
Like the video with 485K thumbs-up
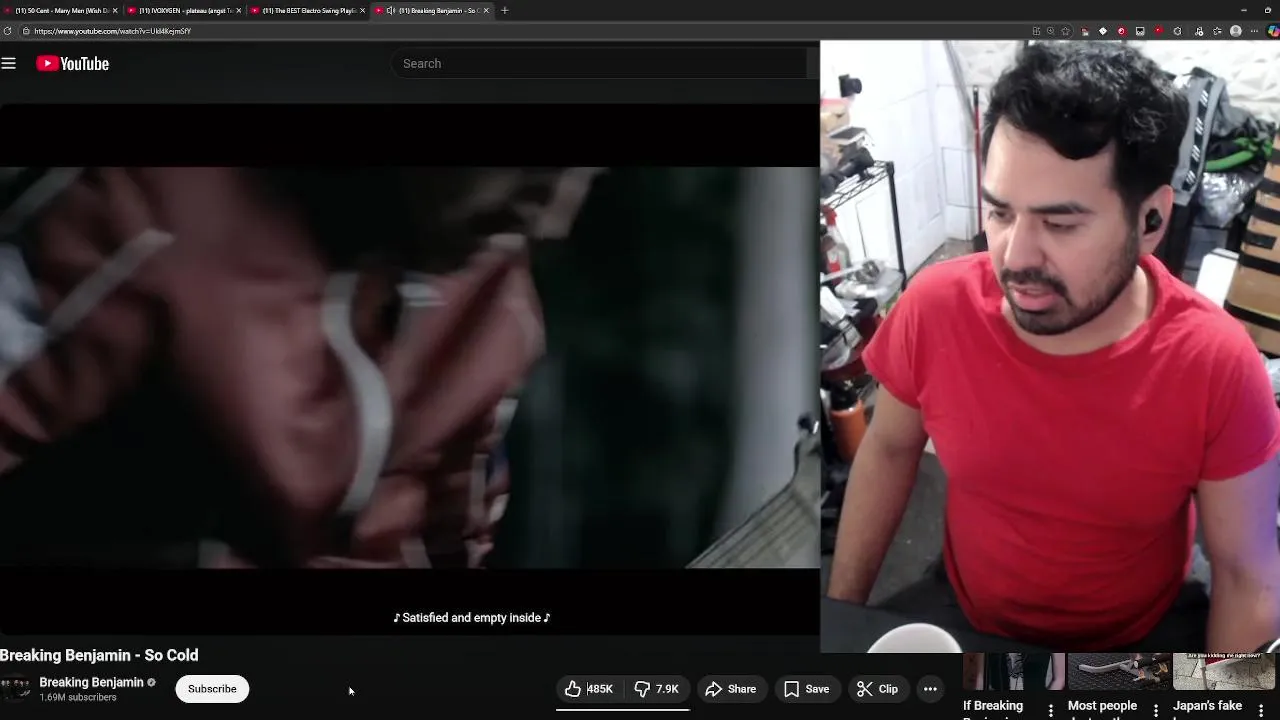[x=589, y=689]
